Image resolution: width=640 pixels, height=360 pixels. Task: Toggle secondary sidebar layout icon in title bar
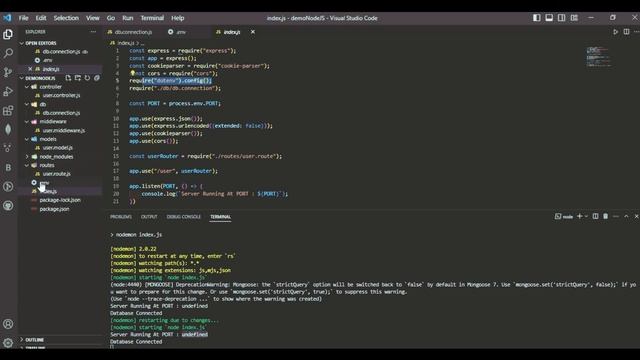point(562,18)
